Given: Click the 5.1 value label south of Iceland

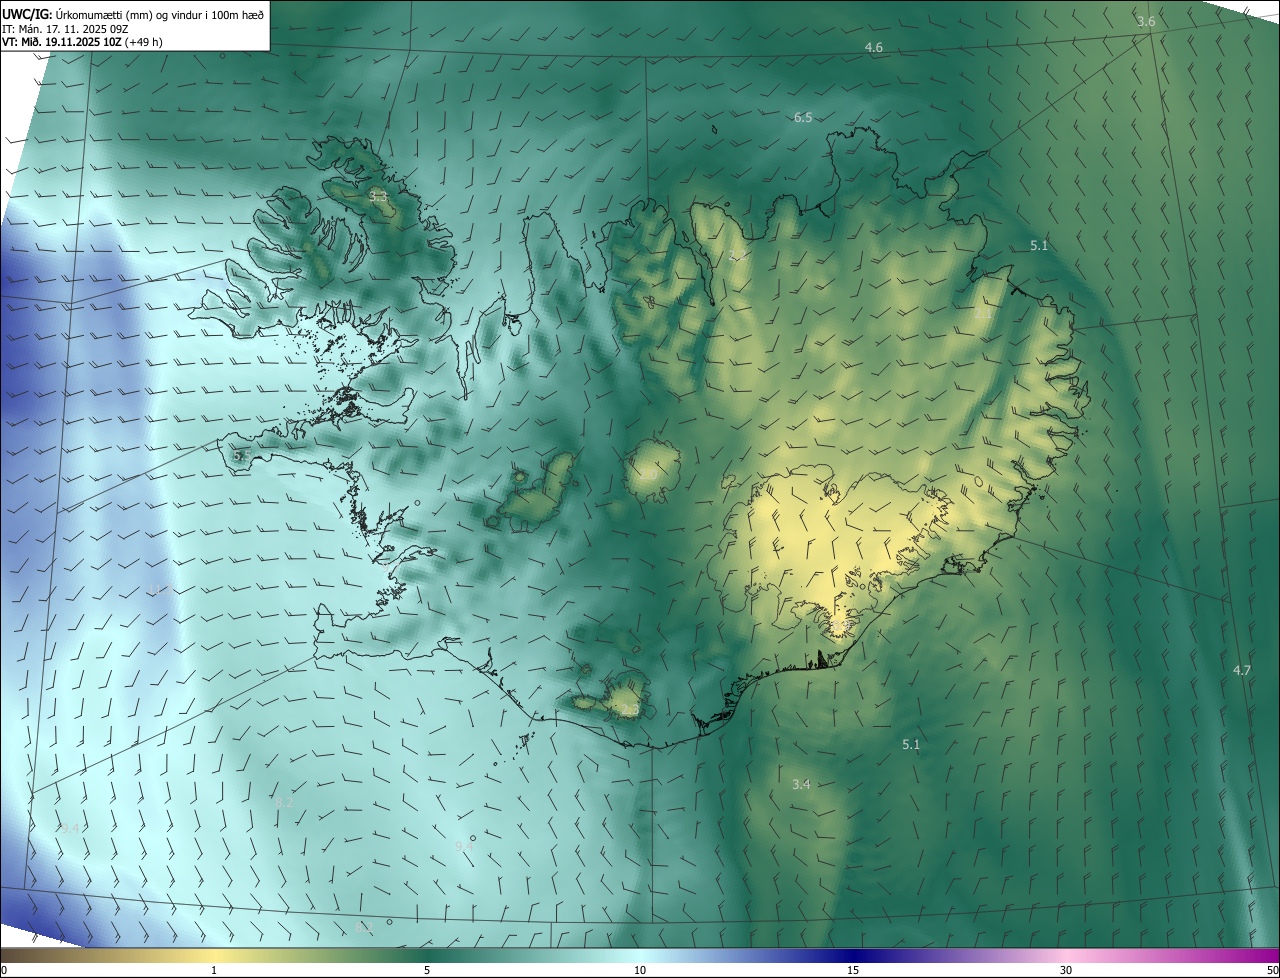Looking at the screenshot, I should coord(911,745).
